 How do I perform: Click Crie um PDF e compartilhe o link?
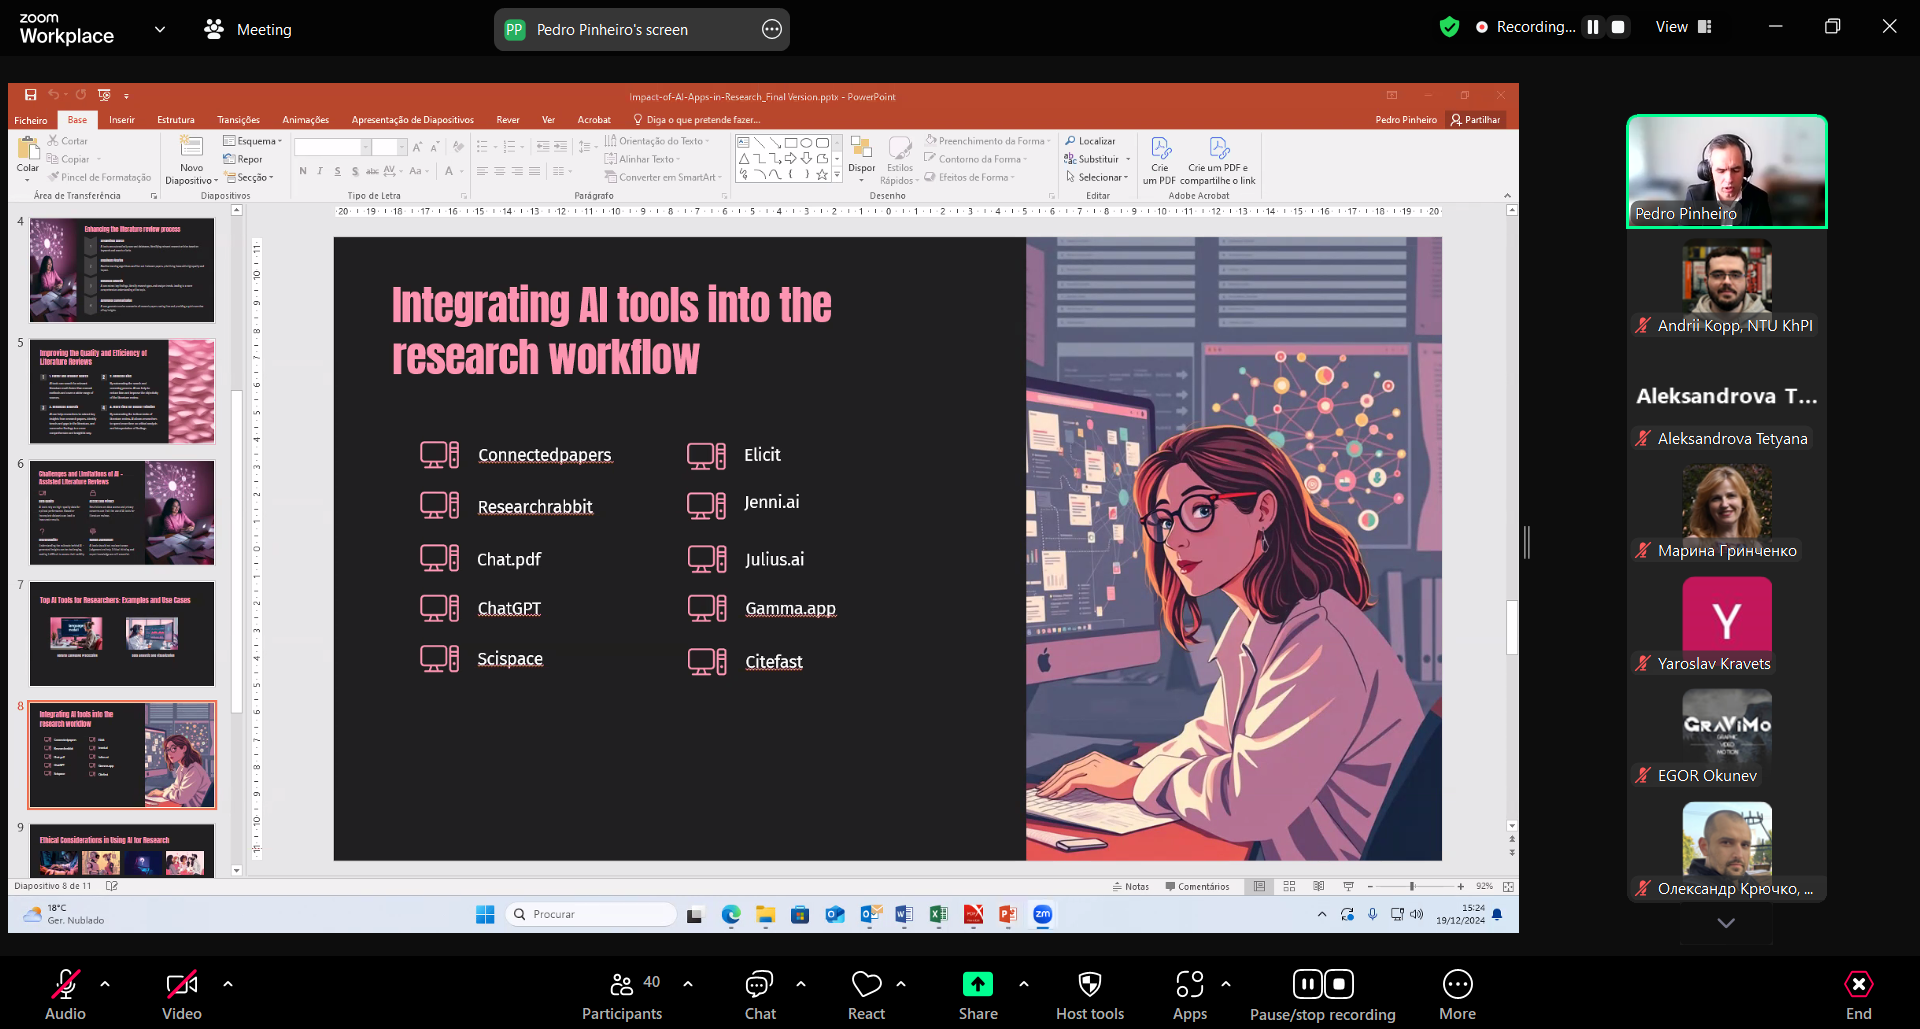1218,160
